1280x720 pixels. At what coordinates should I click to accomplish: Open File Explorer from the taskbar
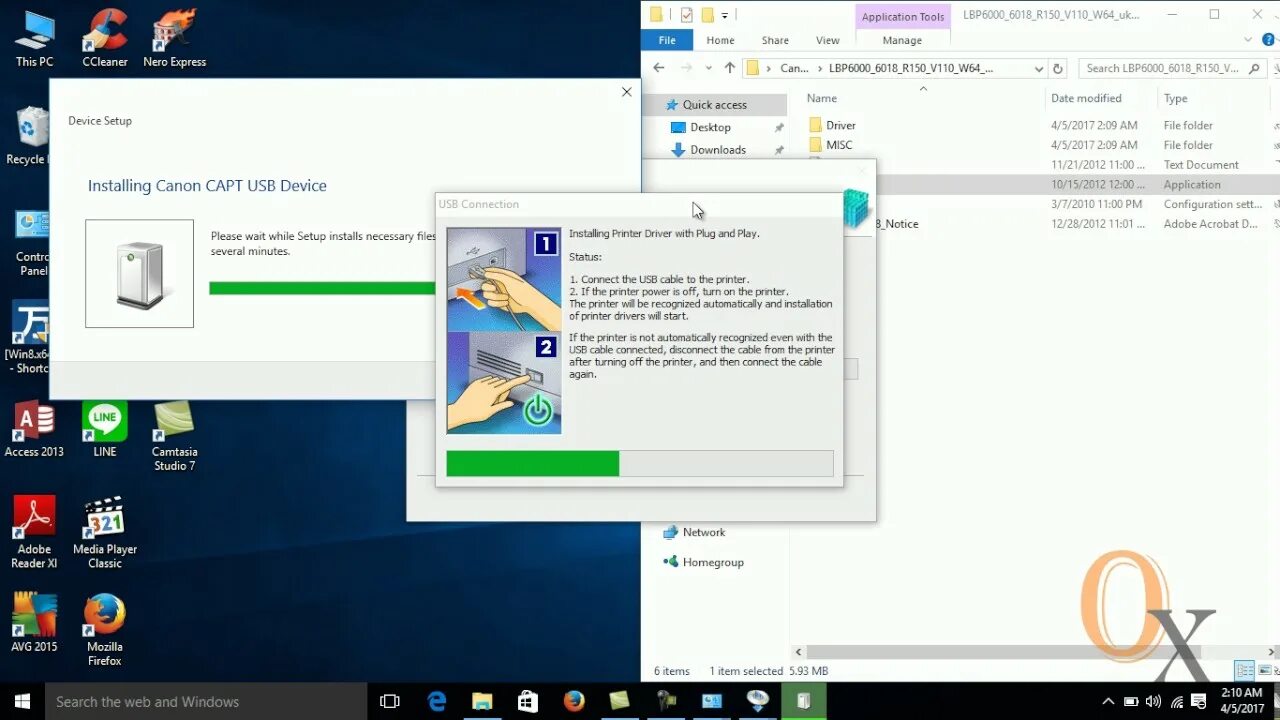click(482, 701)
